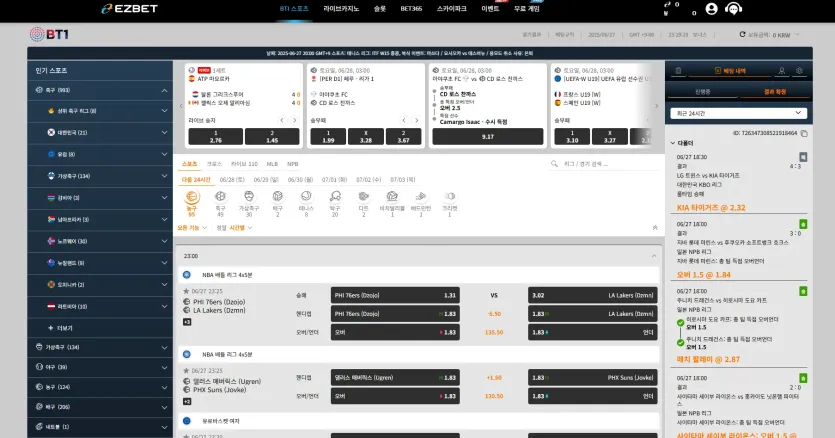The height and width of the screenshot is (438, 835).
Task: Expand the 농구 sidebar category
Action: 165,387
